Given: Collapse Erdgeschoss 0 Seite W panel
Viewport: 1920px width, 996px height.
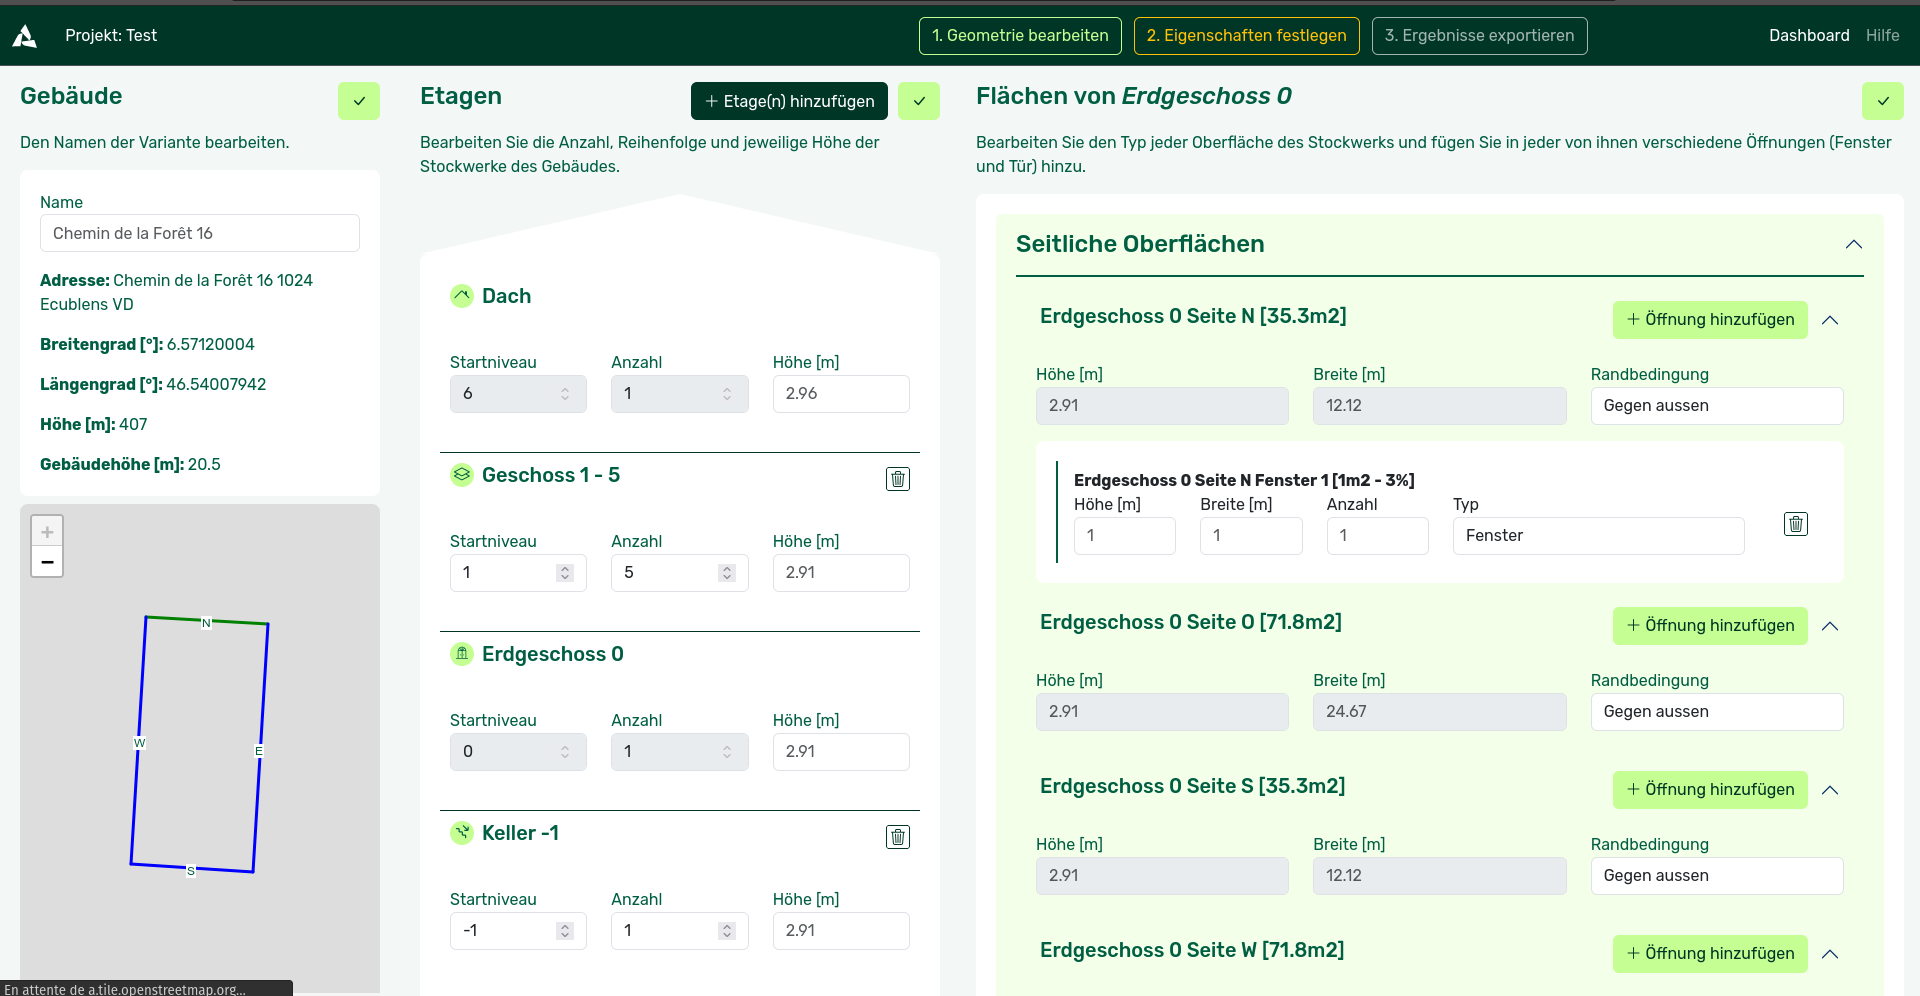Looking at the screenshot, I should coord(1830,954).
